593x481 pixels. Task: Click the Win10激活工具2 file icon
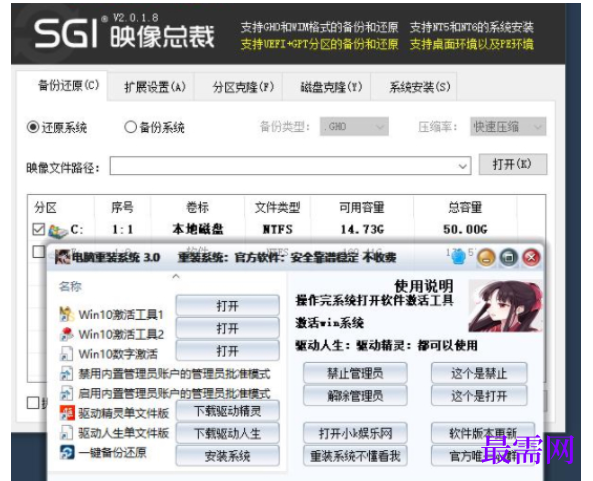(67, 334)
